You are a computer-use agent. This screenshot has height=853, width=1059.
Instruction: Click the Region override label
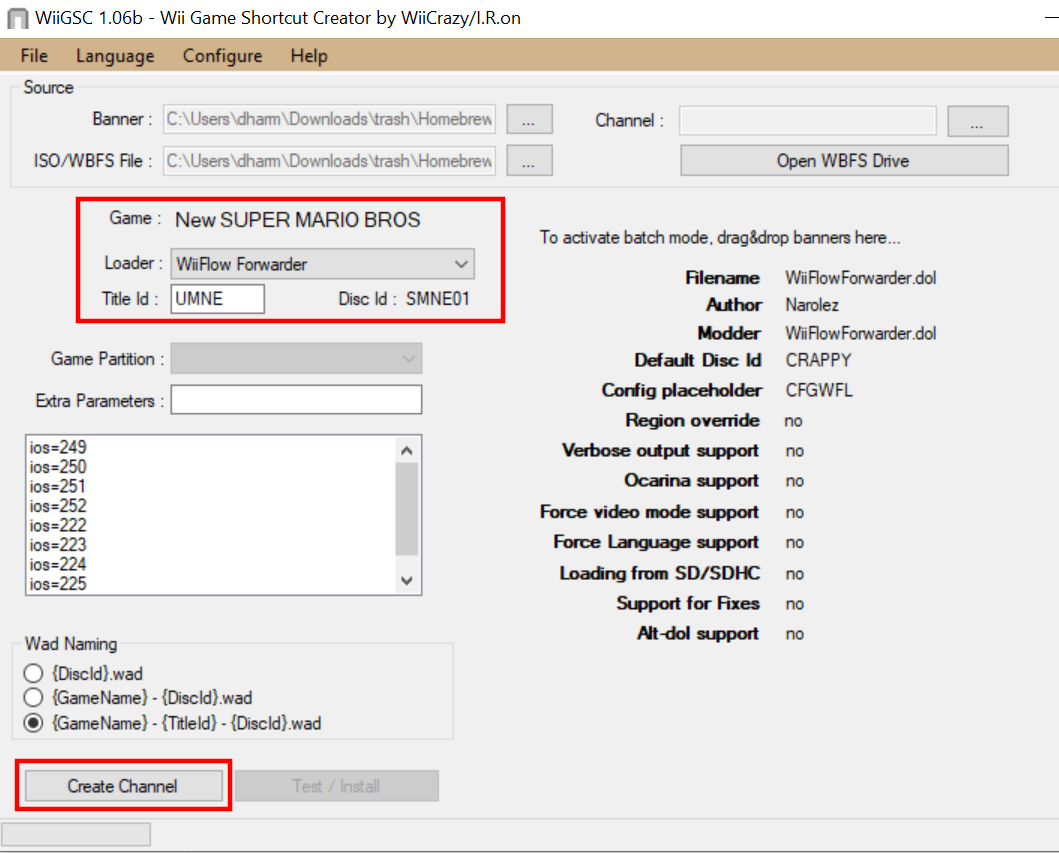point(693,421)
